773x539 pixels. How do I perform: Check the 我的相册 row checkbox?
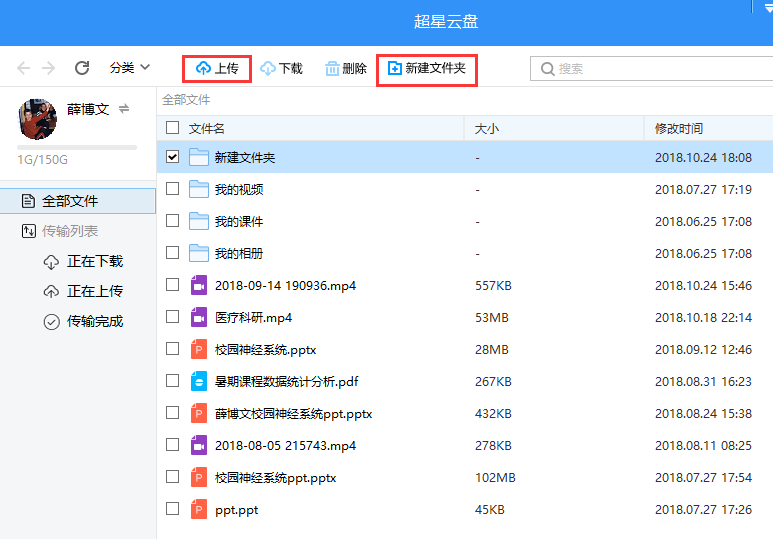tap(173, 252)
